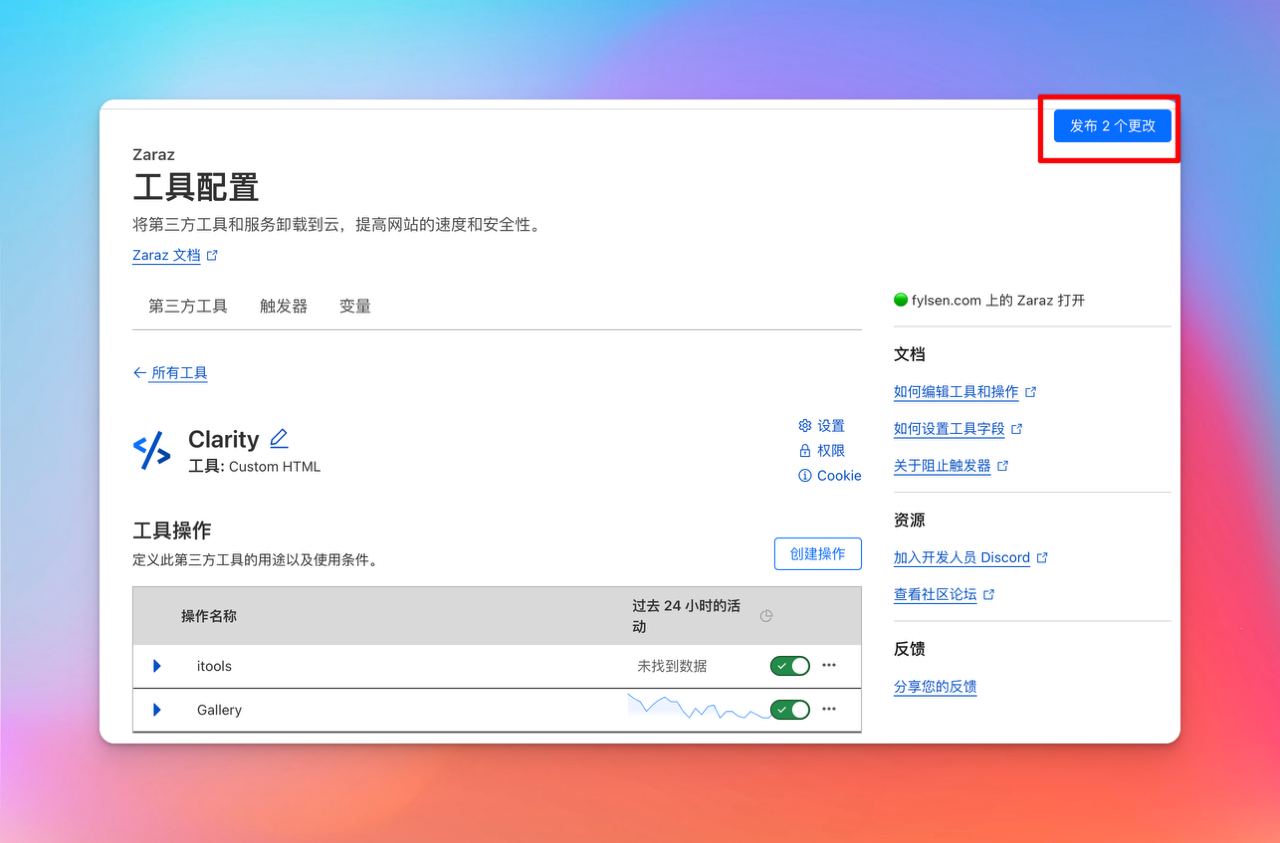The height and width of the screenshot is (843, 1280).
Task: Click external link icon beside Zaraz 文档
Action: click(x=212, y=255)
